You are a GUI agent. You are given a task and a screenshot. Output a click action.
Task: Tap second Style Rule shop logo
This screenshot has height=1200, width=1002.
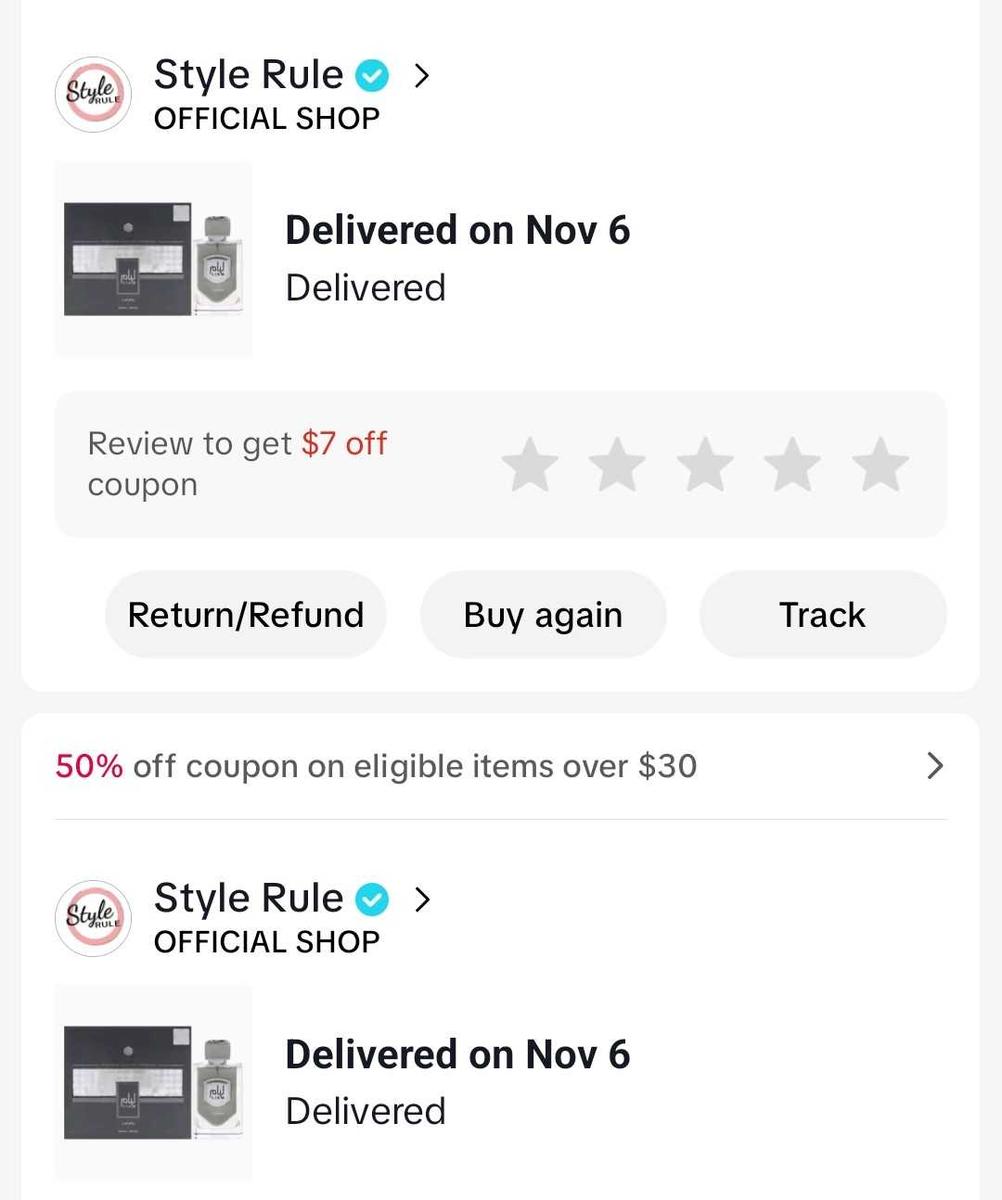tap(93, 918)
